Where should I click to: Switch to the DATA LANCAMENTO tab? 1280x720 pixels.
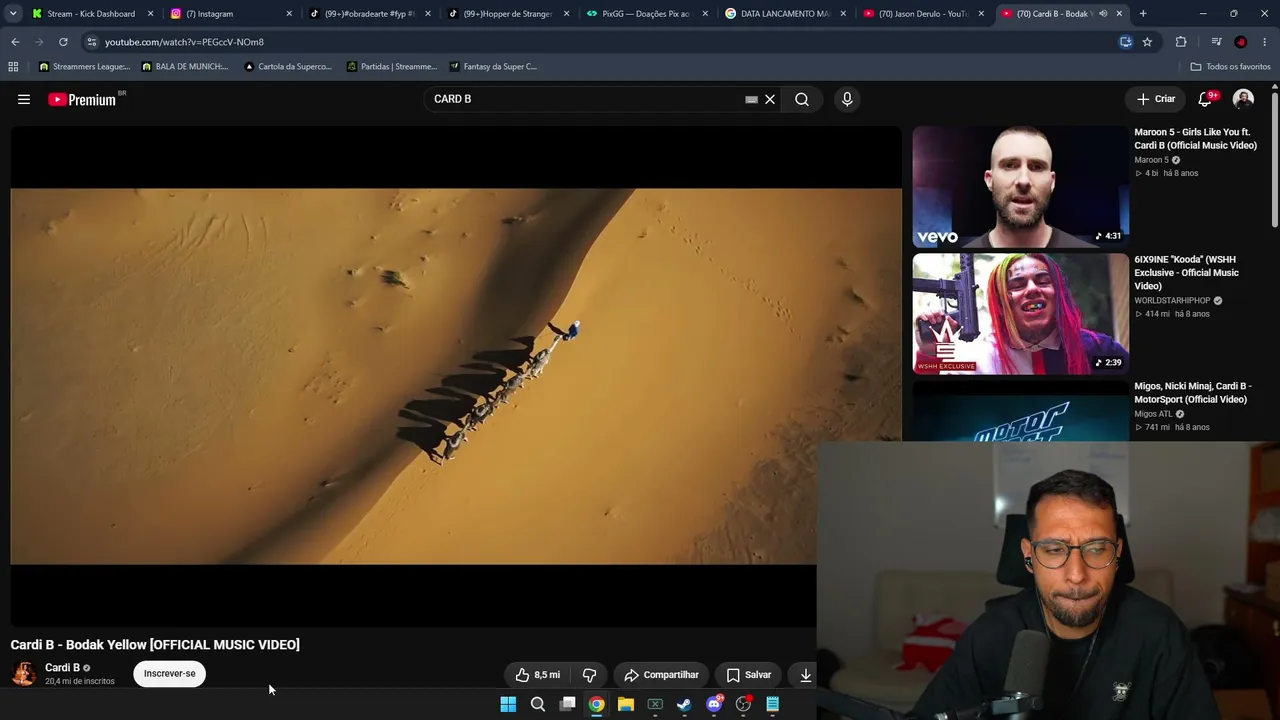tap(785, 14)
